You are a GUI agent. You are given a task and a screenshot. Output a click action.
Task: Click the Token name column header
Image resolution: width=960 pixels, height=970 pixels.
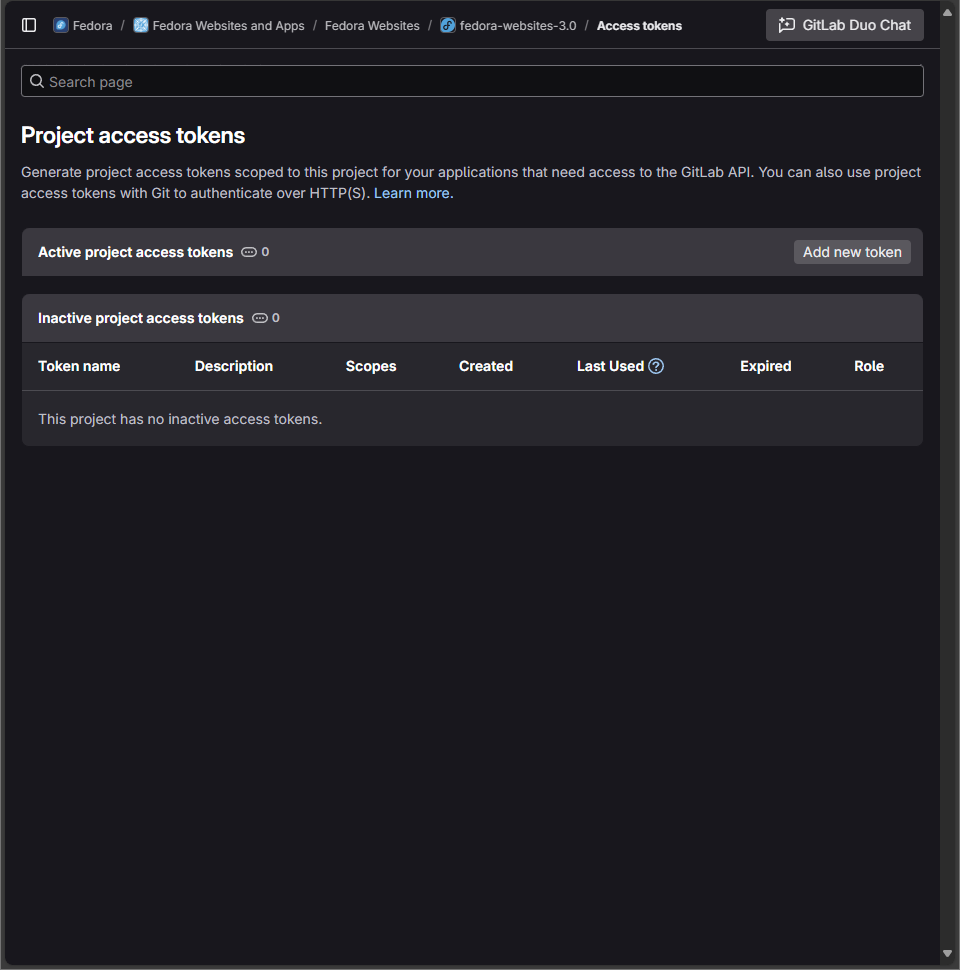pyautogui.click(x=78, y=366)
